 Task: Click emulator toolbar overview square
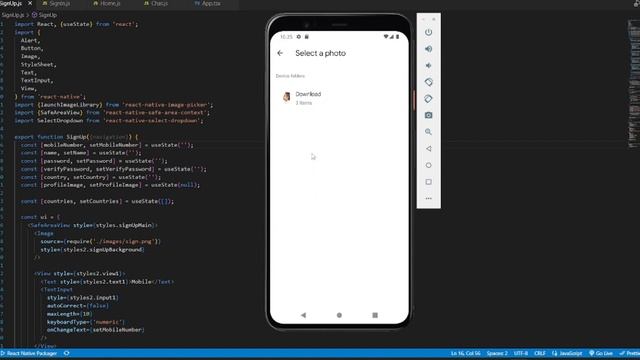tap(428, 182)
